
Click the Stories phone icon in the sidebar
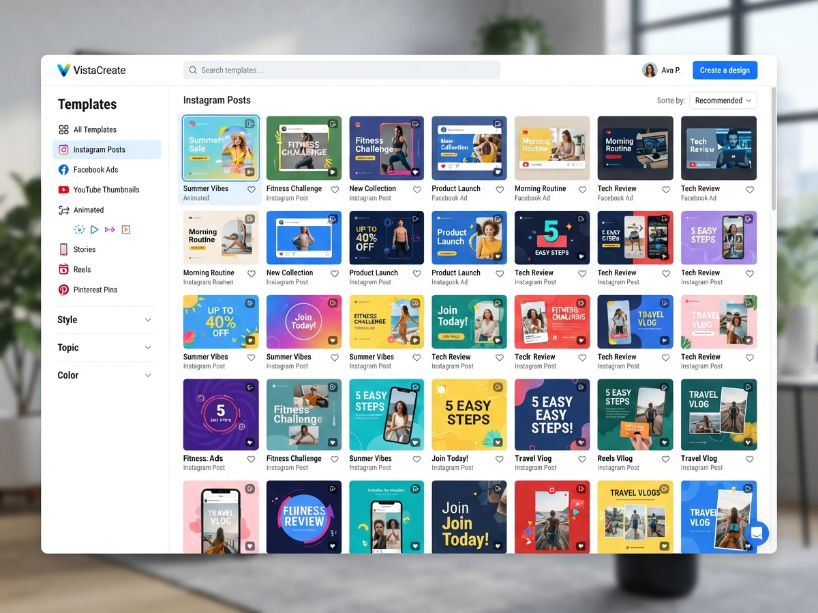(x=64, y=249)
